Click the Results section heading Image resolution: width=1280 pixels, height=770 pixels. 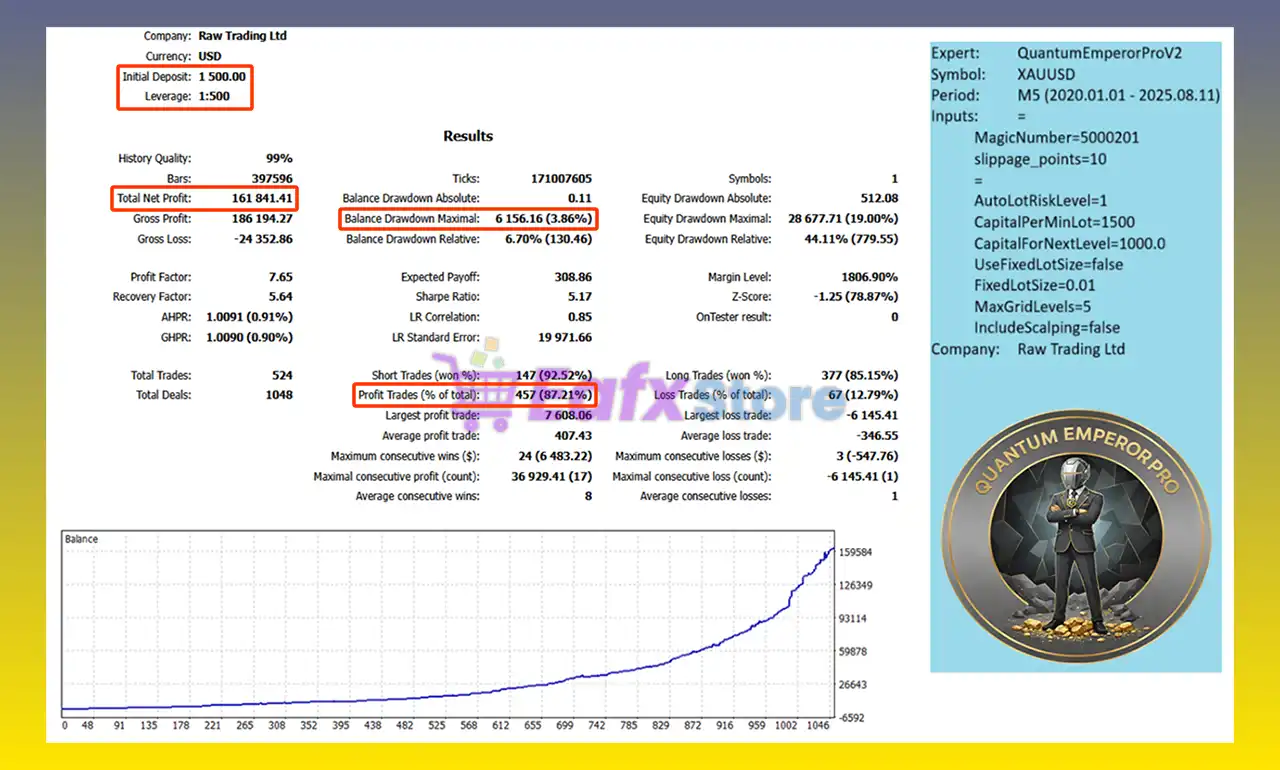[468, 136]
